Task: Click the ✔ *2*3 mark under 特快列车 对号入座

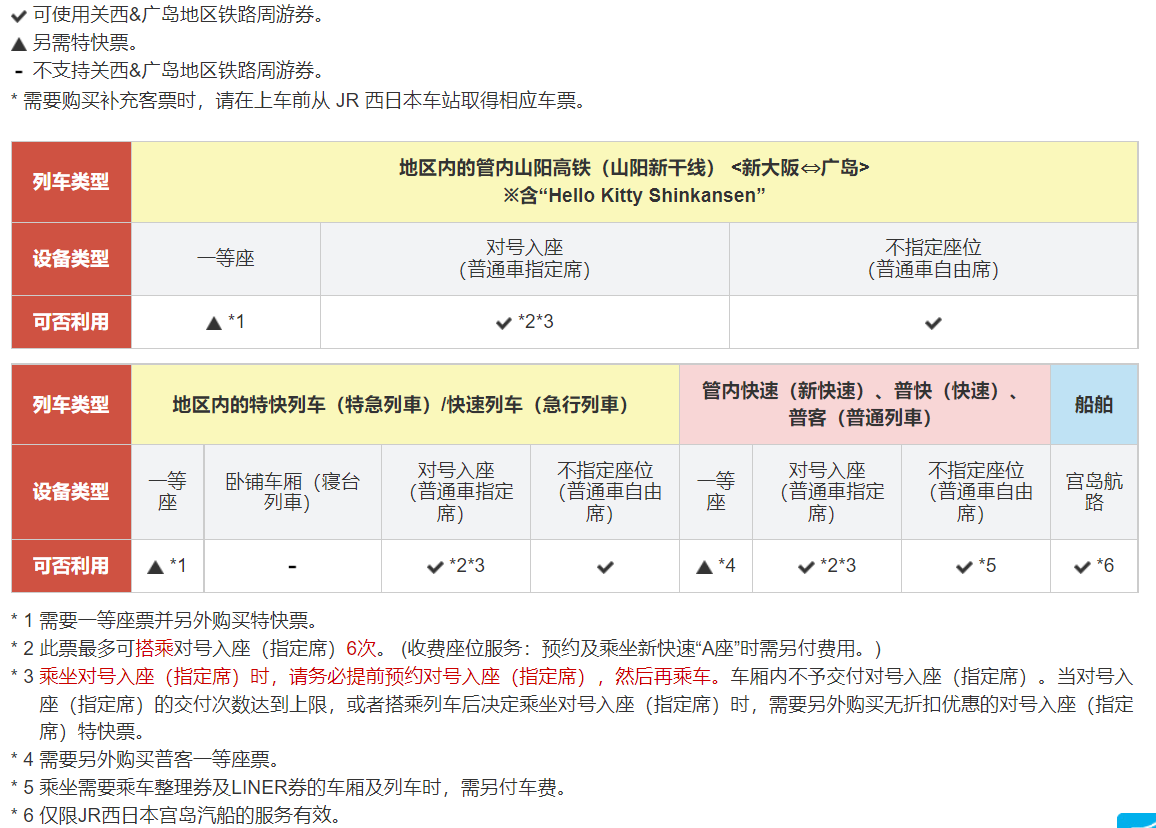Action: pos(454,565)
